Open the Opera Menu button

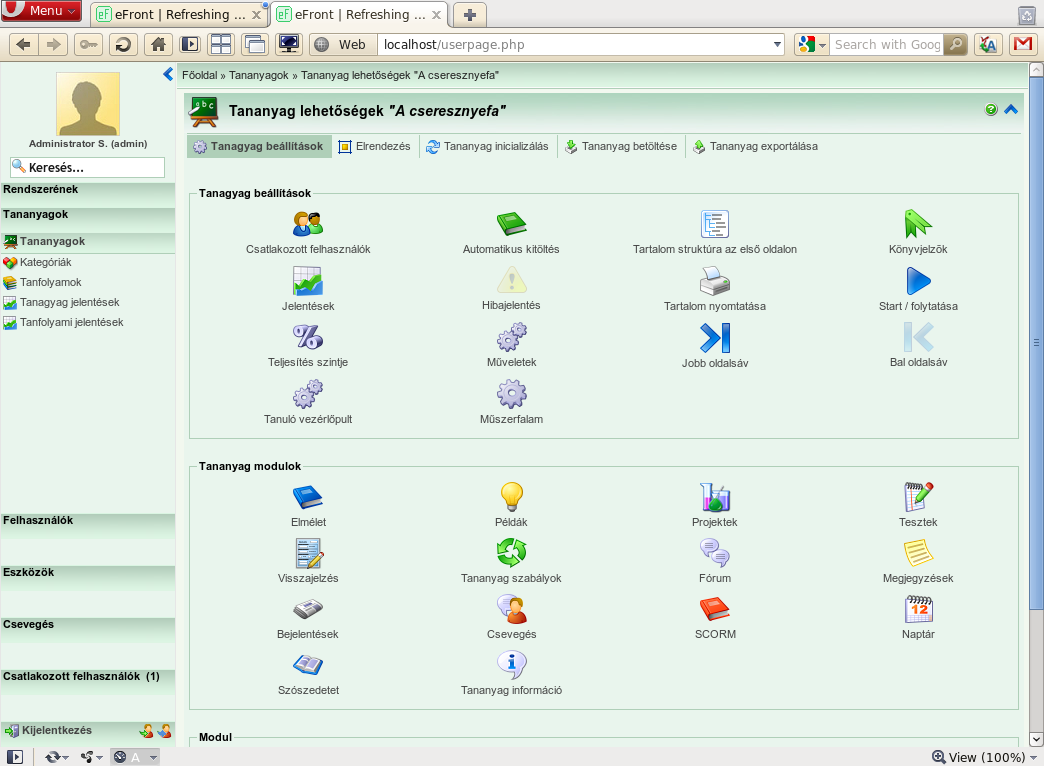(x=41, y=11)
